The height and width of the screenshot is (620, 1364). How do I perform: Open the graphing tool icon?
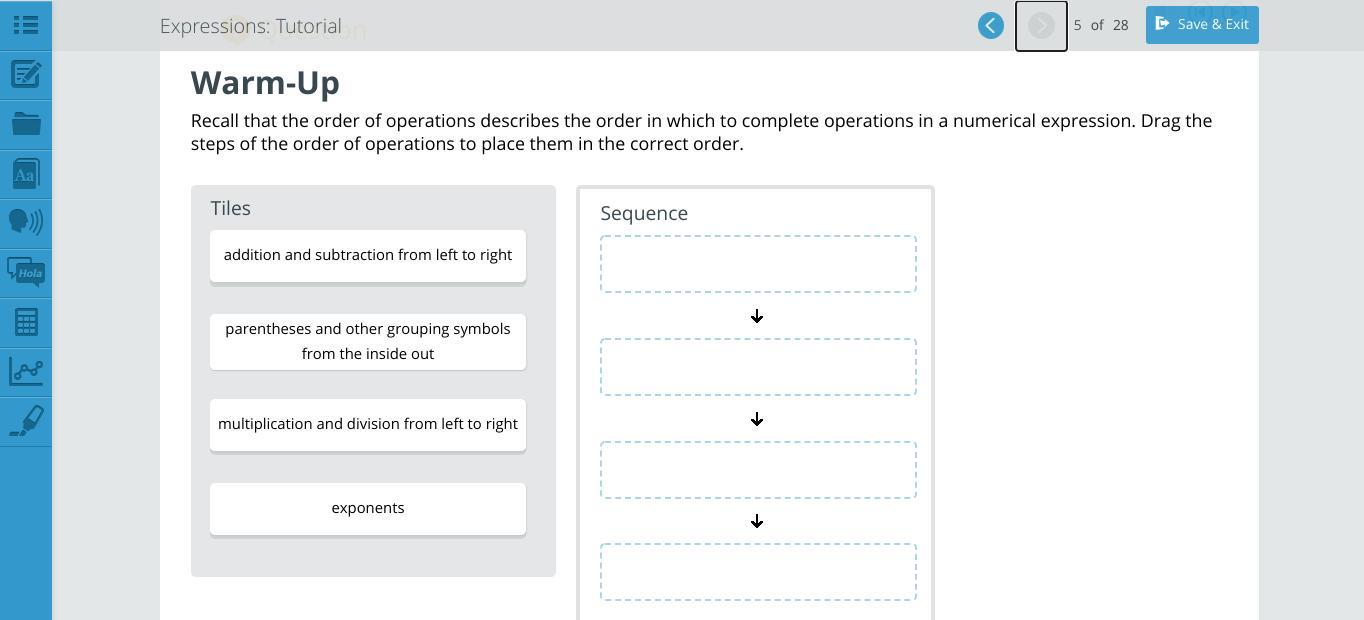coord(26,371)
